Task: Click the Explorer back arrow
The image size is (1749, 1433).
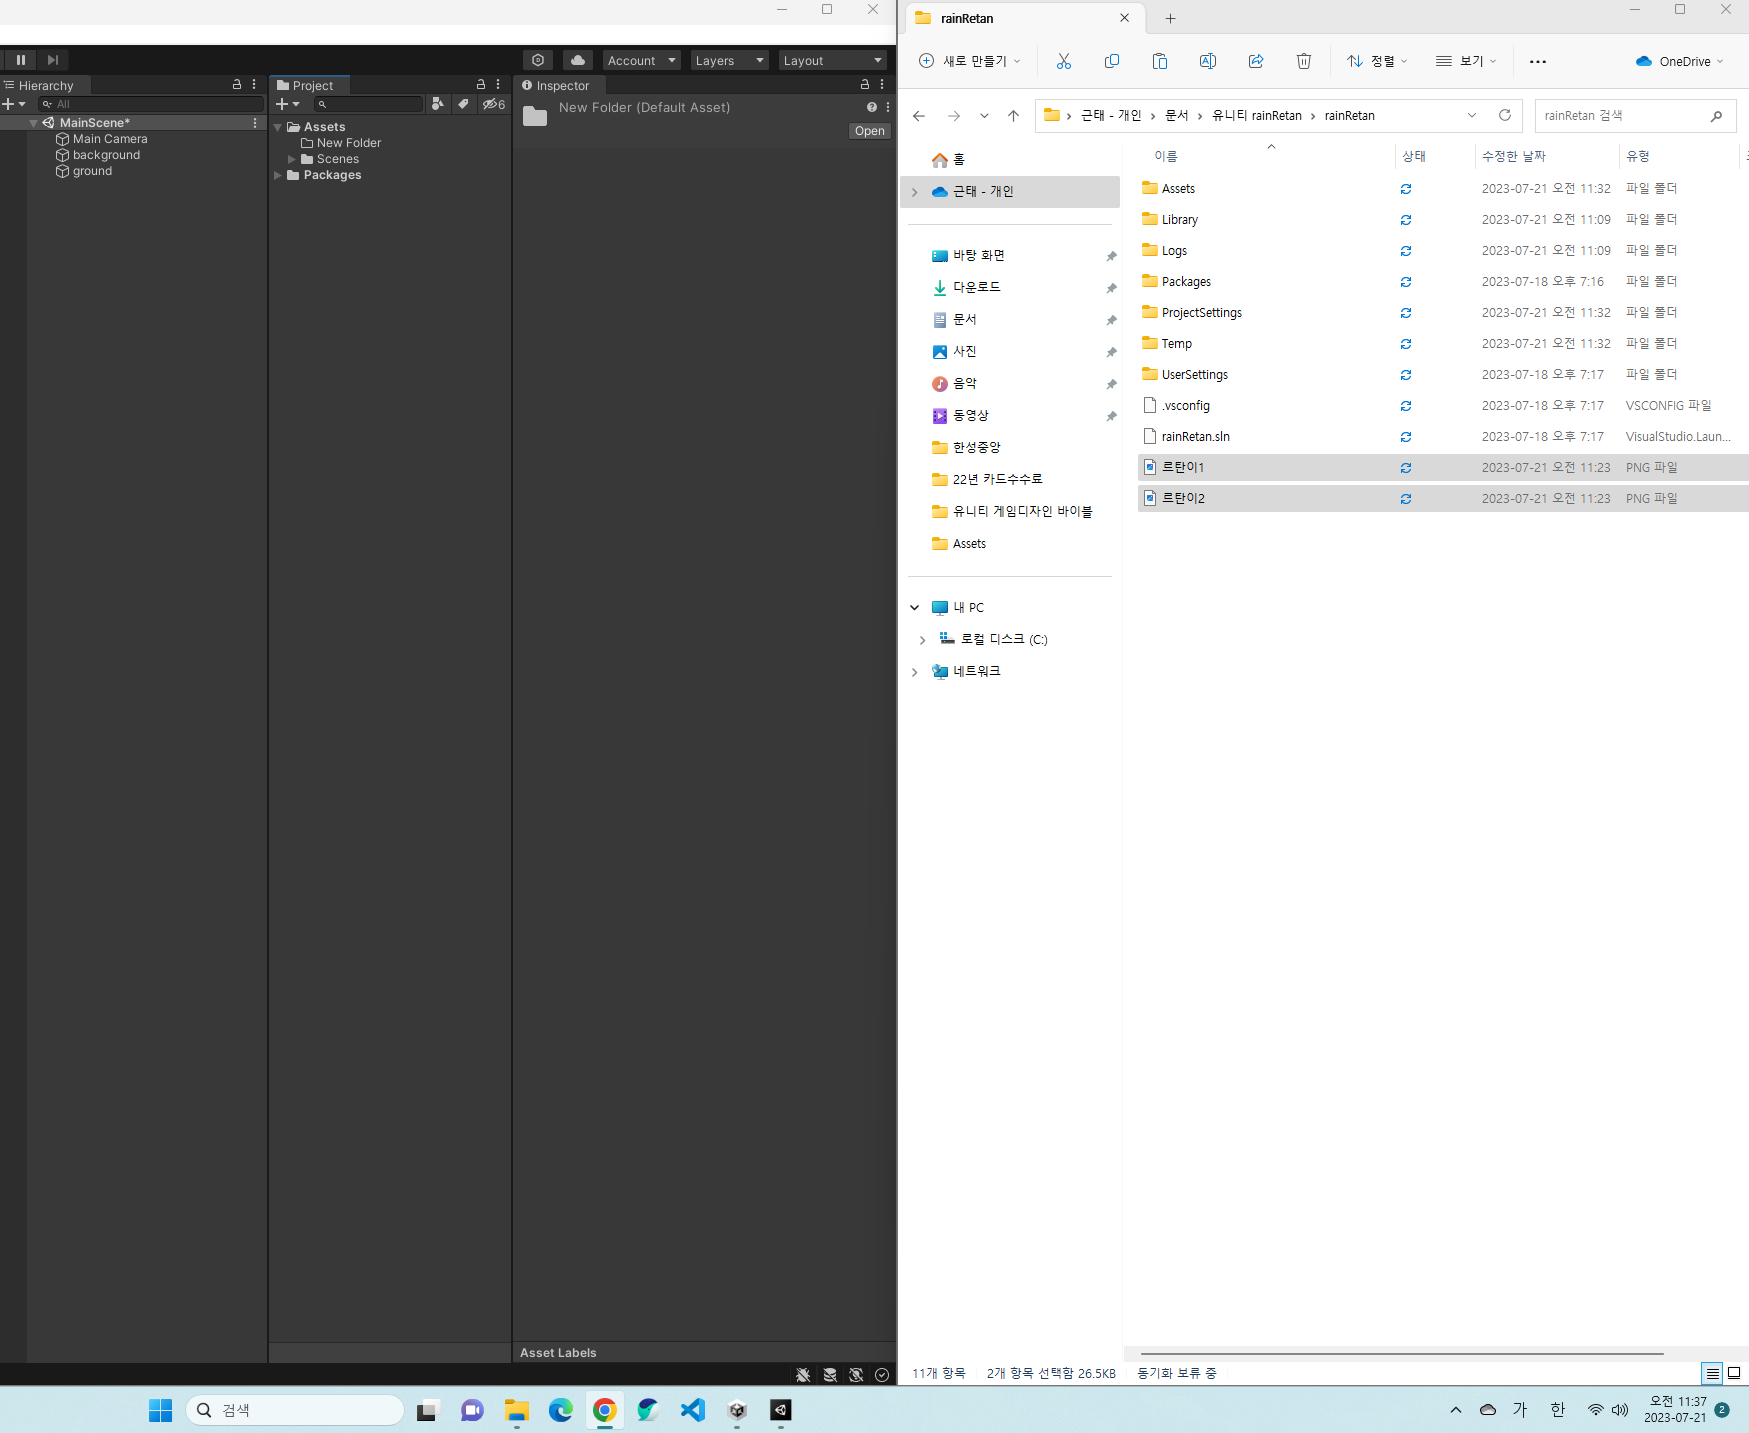Action: point(919,116)
